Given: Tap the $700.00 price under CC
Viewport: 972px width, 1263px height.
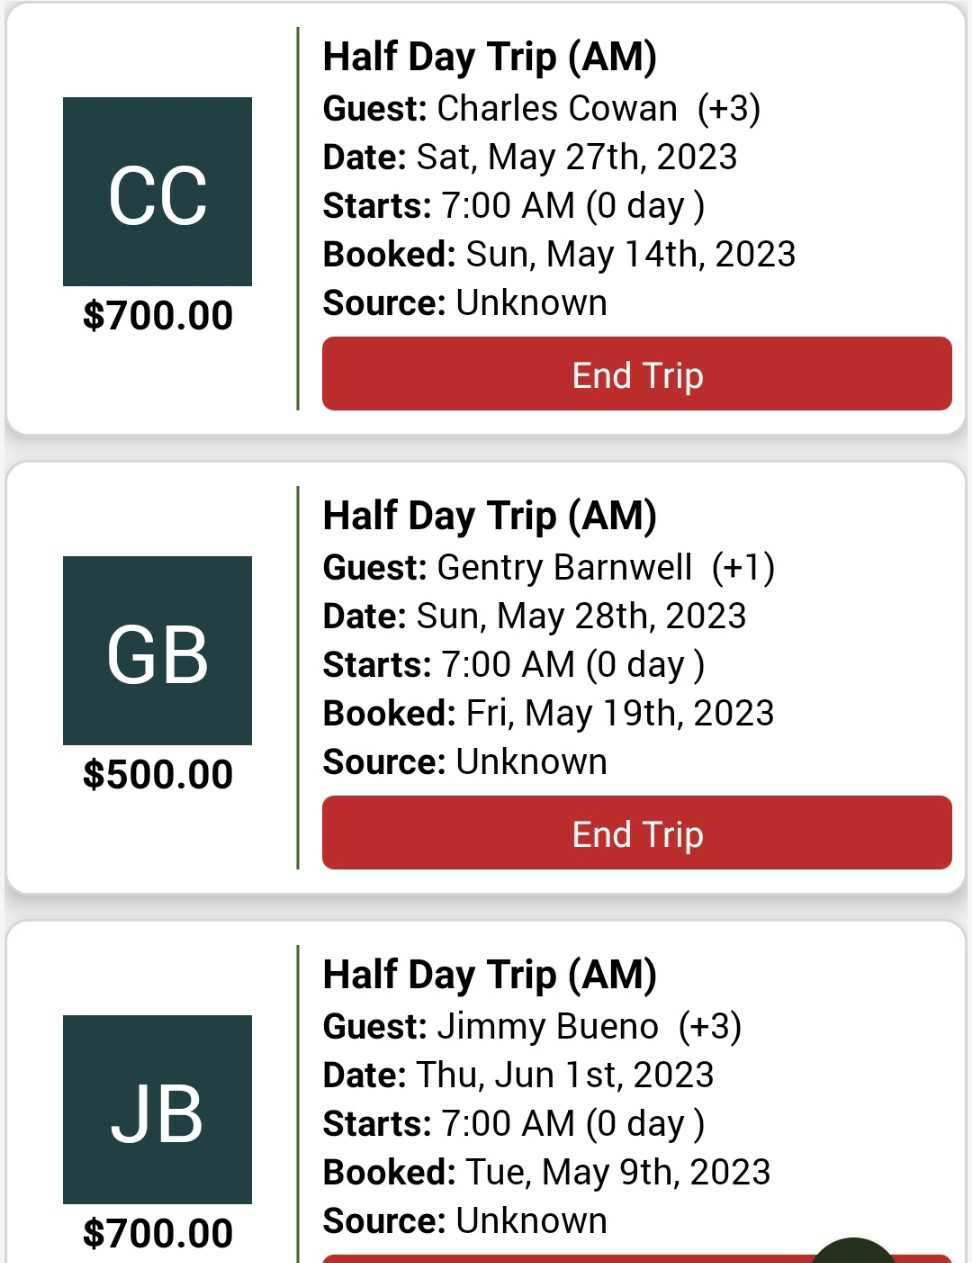Looking at the screenshot, I should tap(158, 316).
